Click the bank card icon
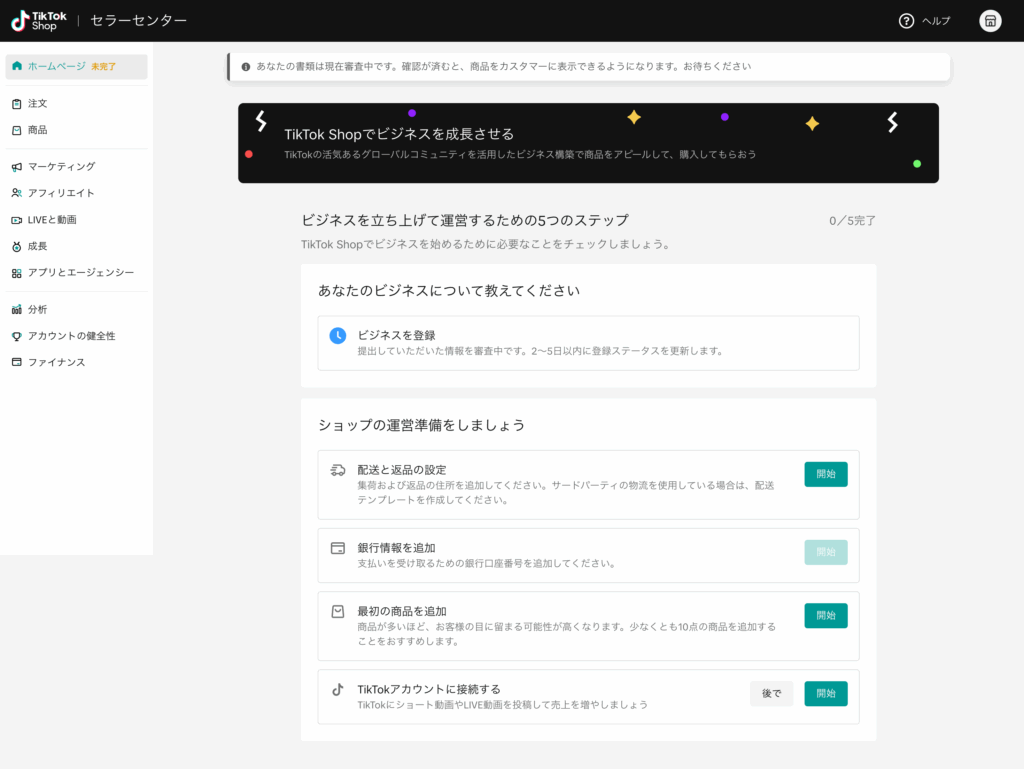The image size is (1024, 769). (x=338, y=548)
